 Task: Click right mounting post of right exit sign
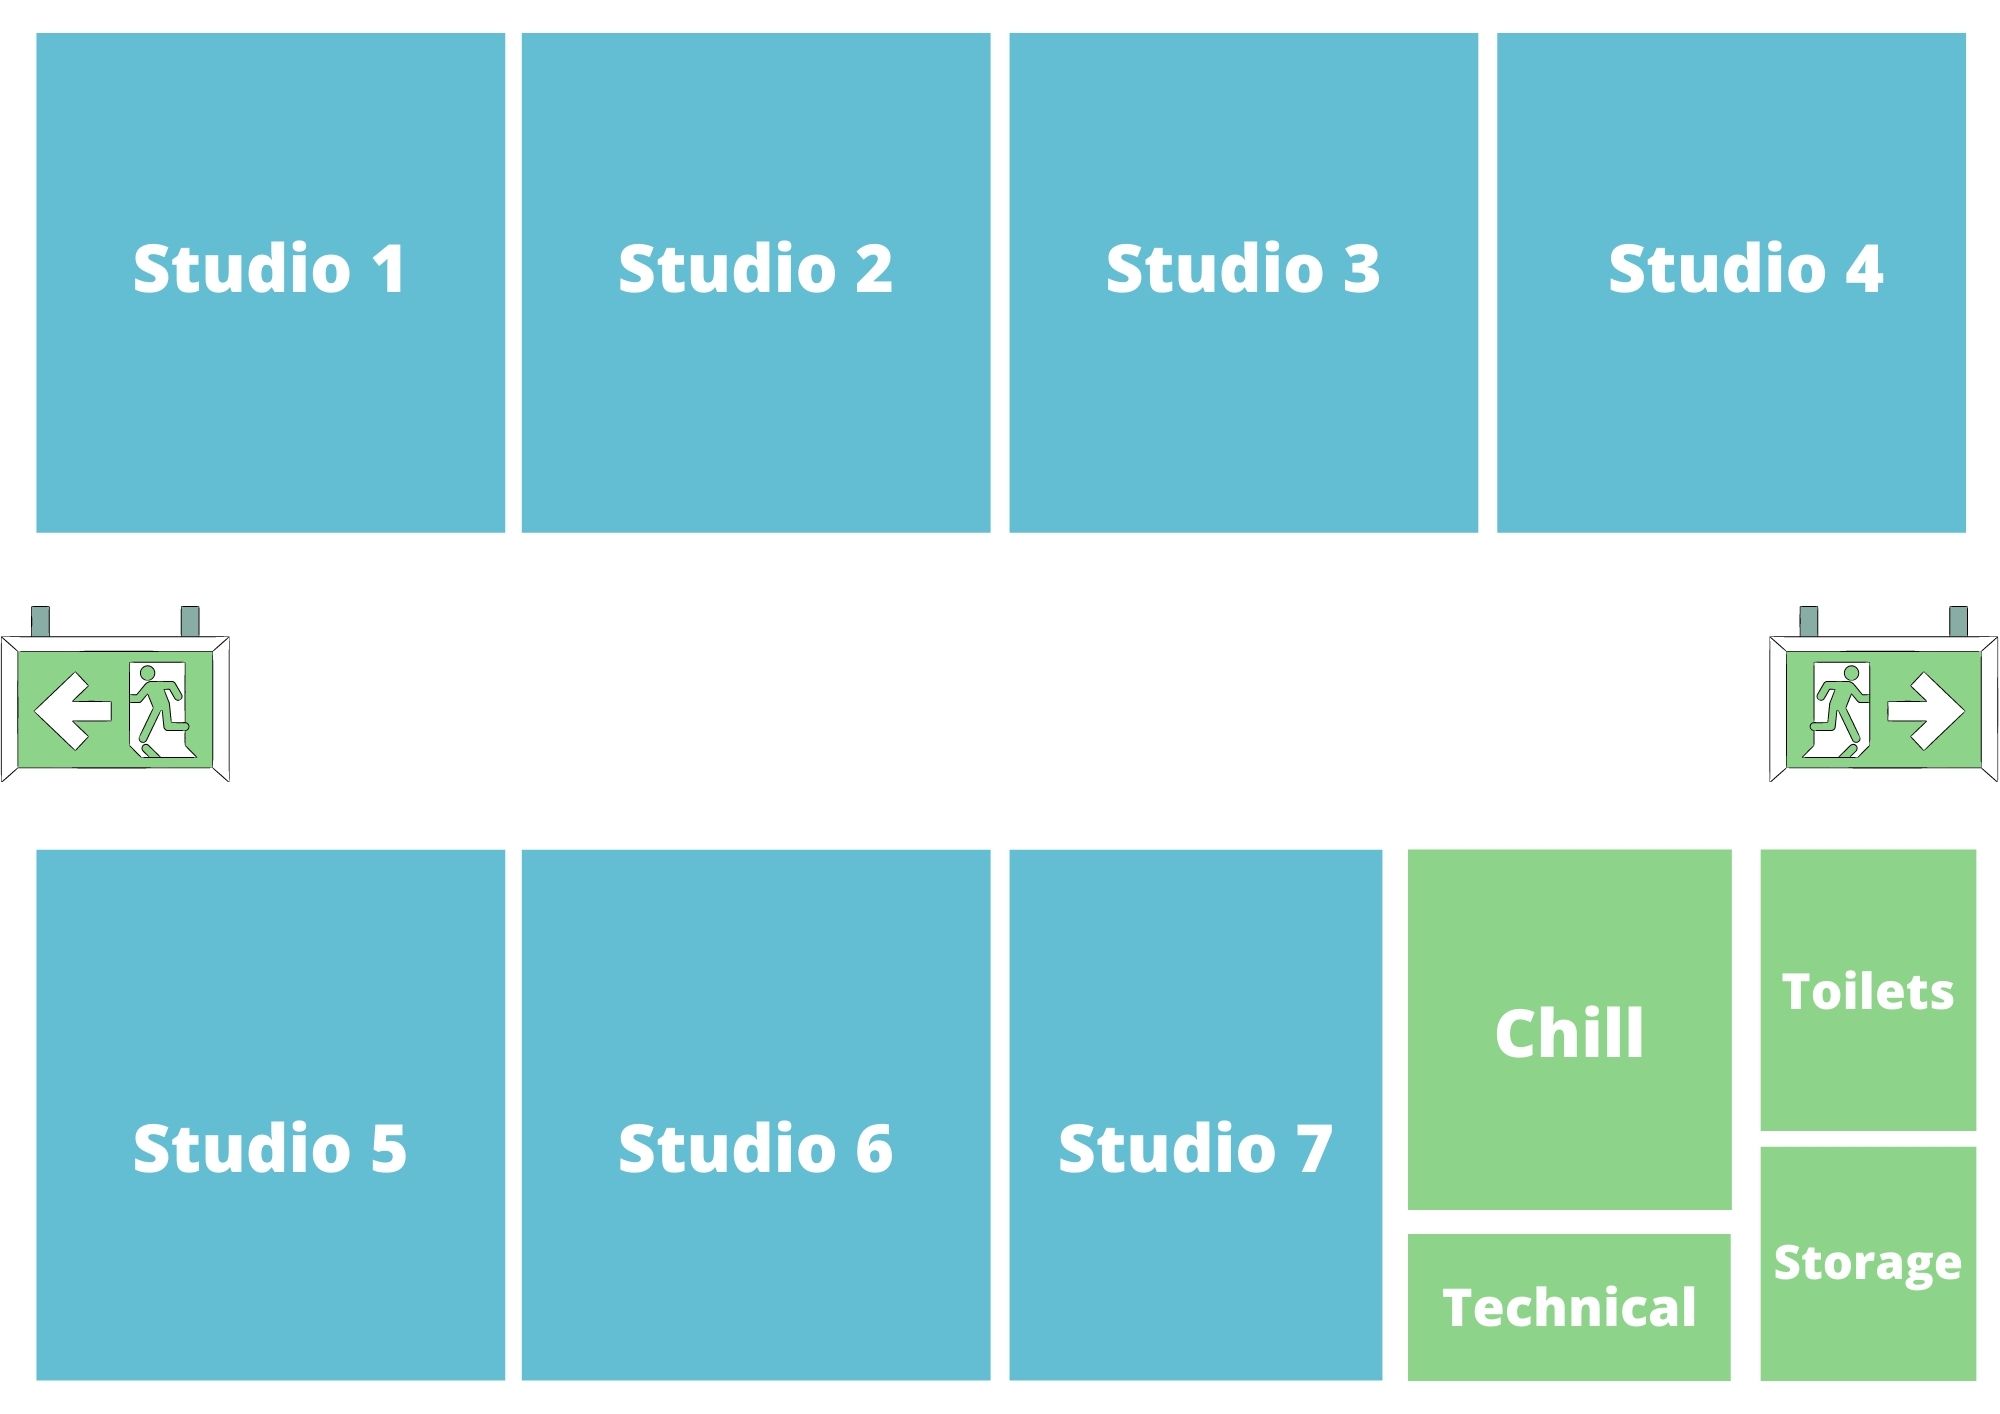(x=1958, y=621)
